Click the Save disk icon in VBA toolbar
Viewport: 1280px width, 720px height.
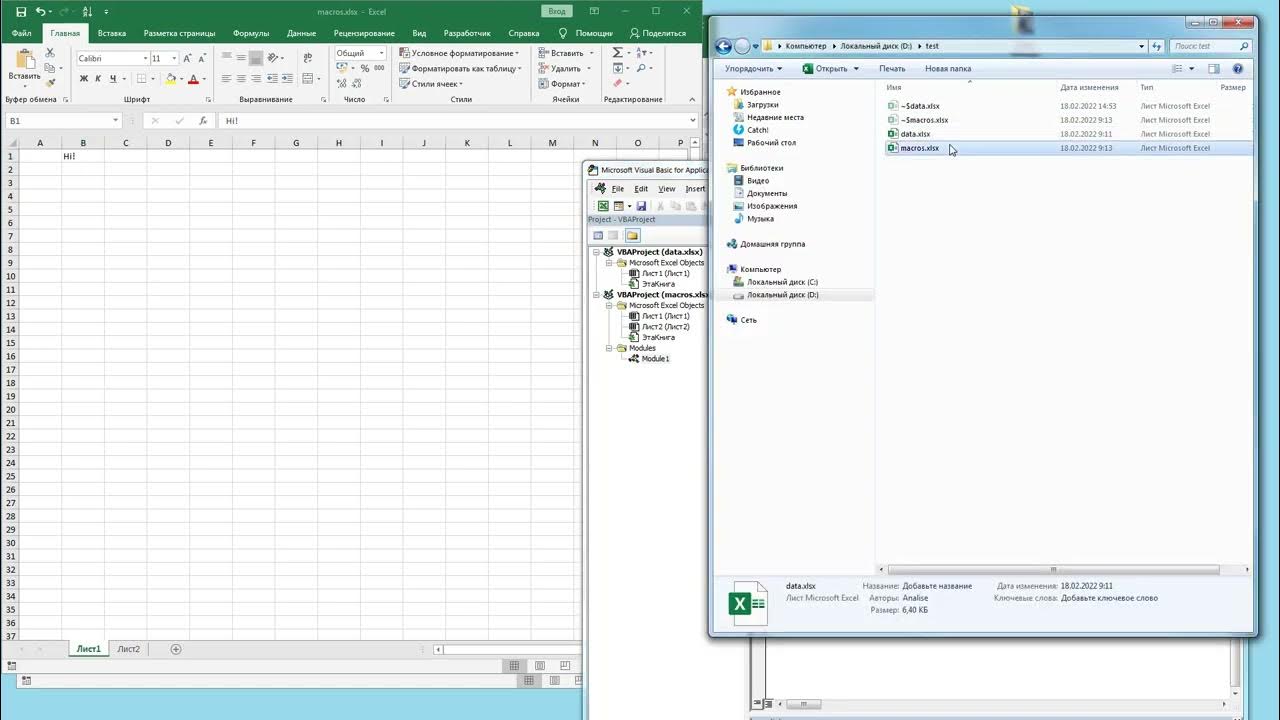tap(641, 206)
